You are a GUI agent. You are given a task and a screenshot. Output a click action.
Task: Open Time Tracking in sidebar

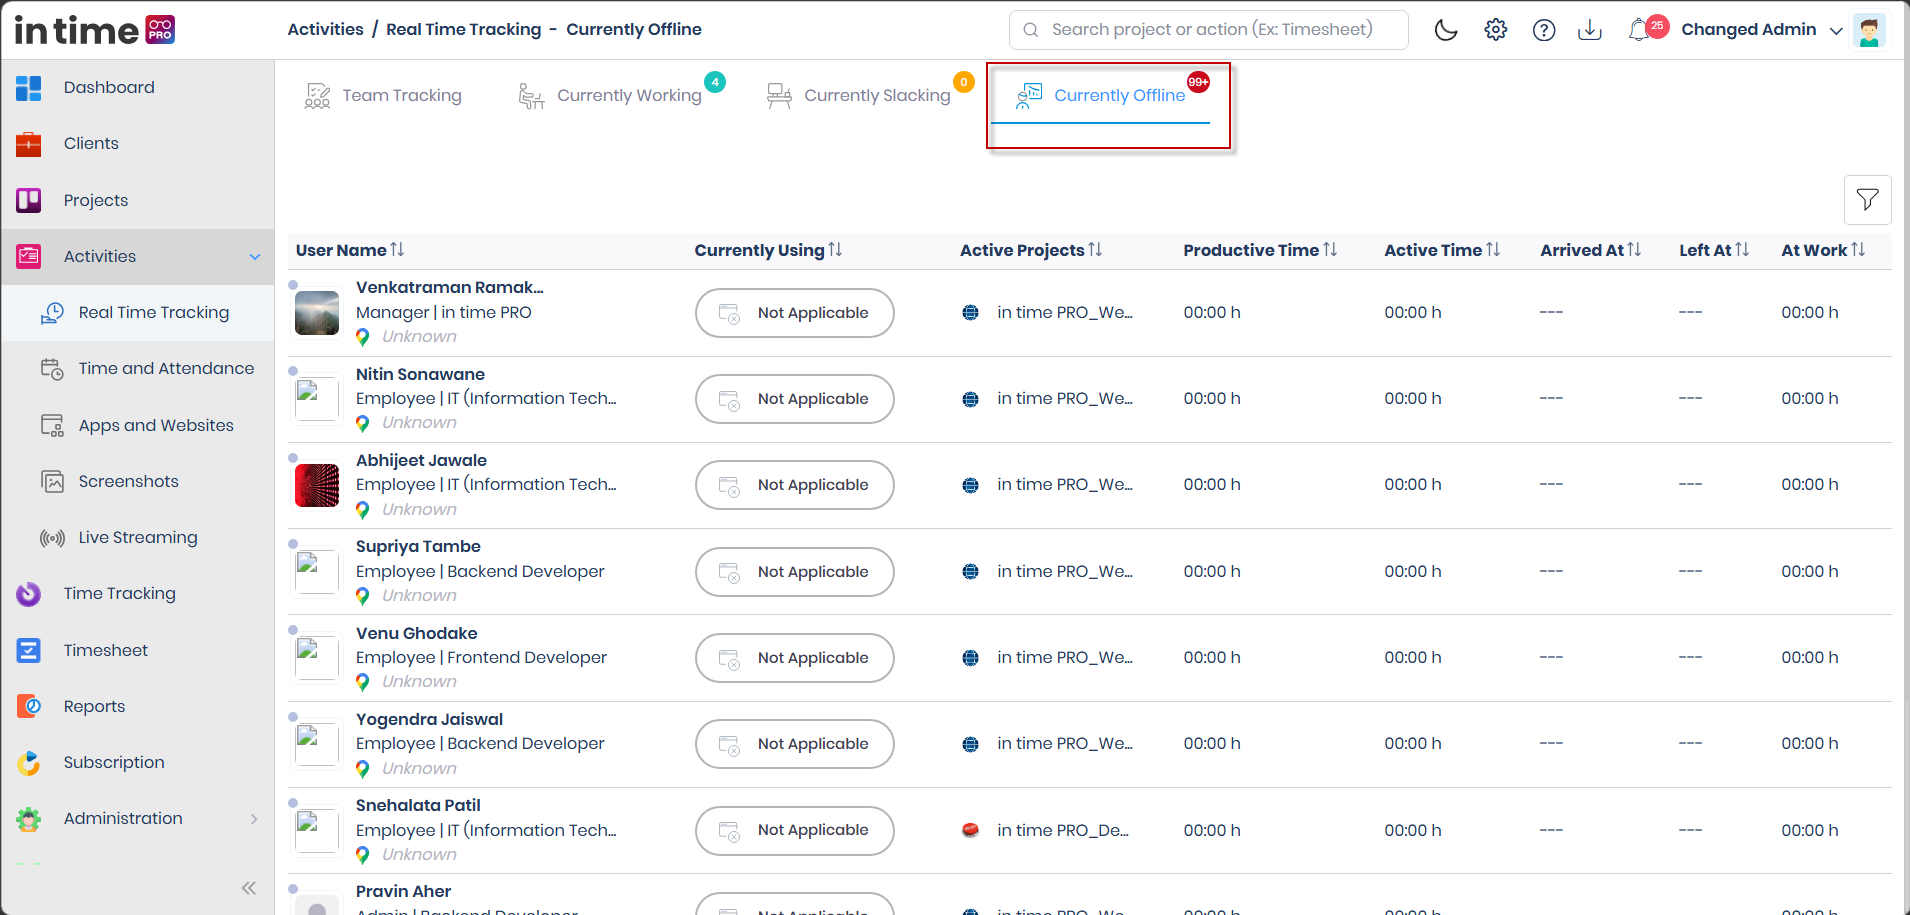click(x=138, y=594)
